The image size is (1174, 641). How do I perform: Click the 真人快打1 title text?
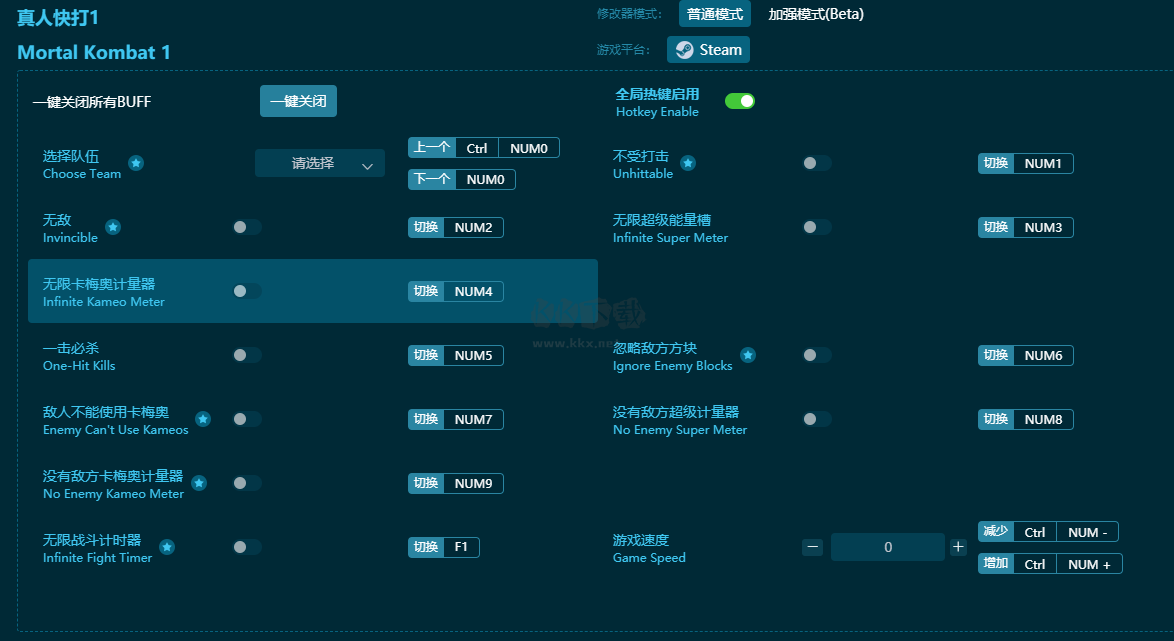pyautogui.click(x=58, y=17)
